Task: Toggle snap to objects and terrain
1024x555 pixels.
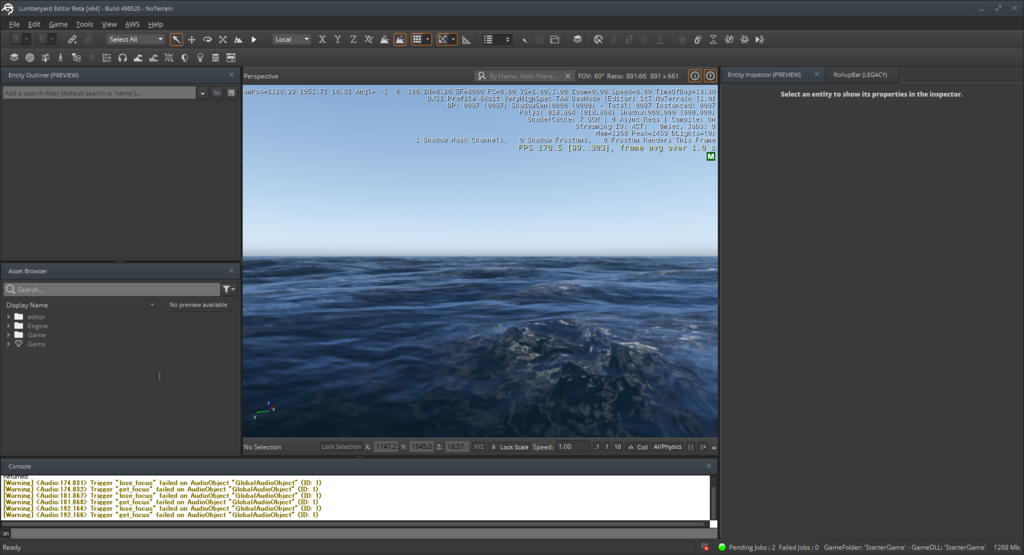Action: [400, 40]
